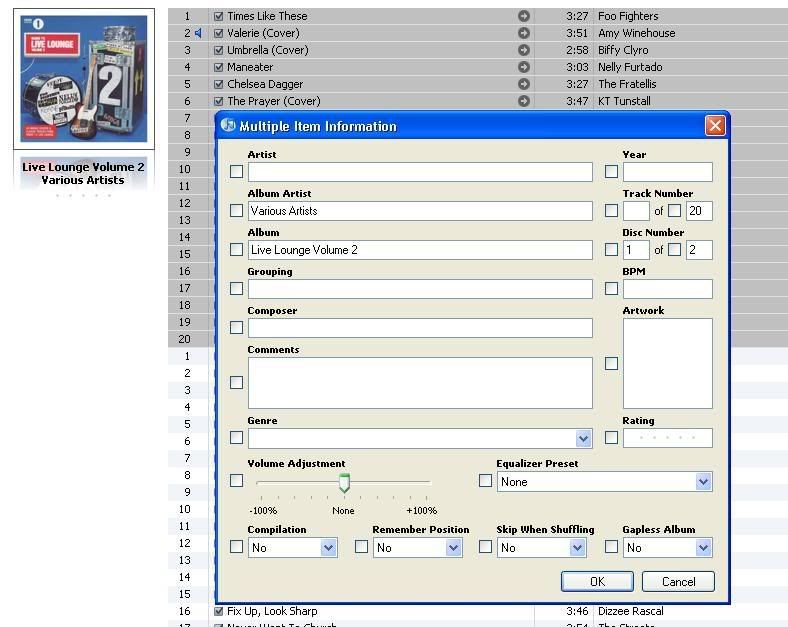The width and height of the screenshot is (788, 627).
Task: Tick the Album Artist checkbox
Action: tap(236, 211)
